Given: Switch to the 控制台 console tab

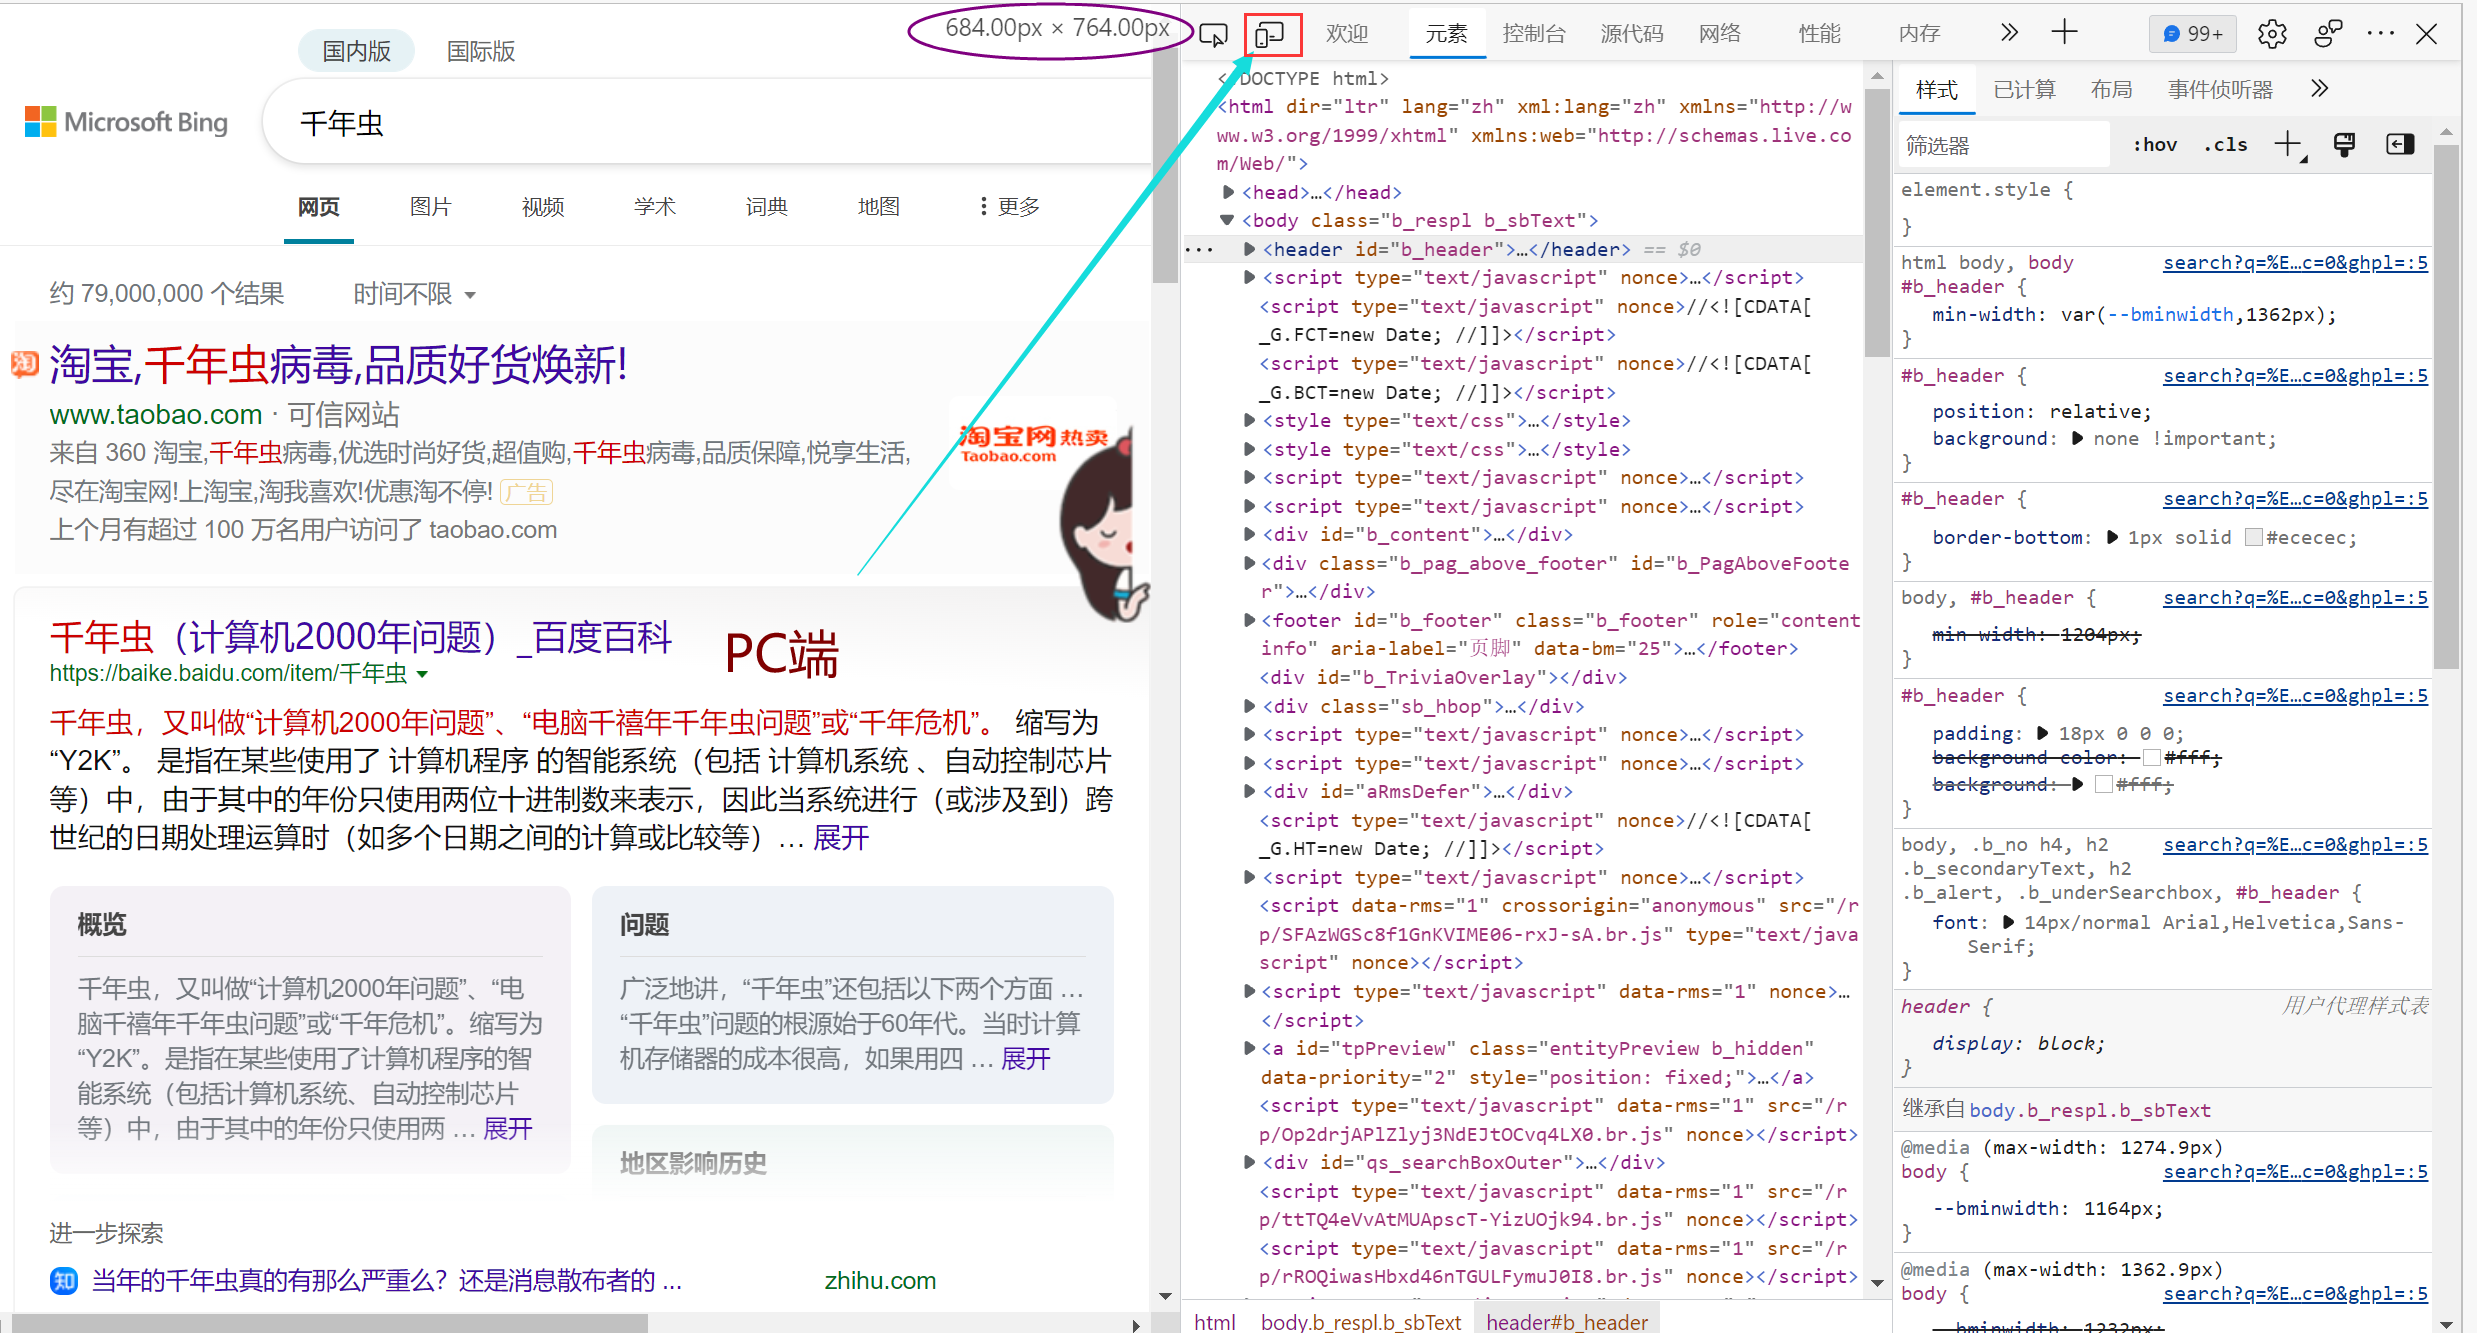Looking at the screenshot, I should point(1533,34).
